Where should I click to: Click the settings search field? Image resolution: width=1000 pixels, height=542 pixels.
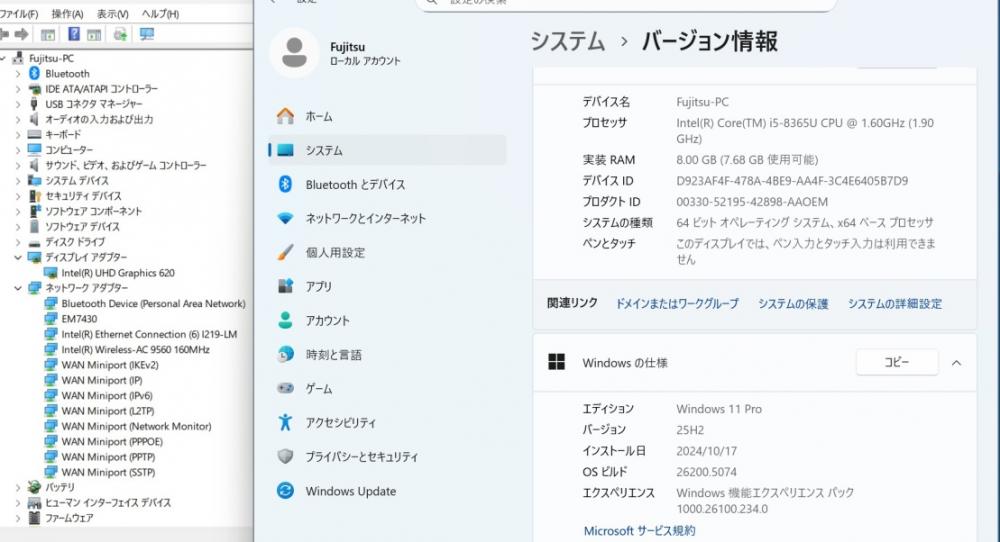[625, 3]
